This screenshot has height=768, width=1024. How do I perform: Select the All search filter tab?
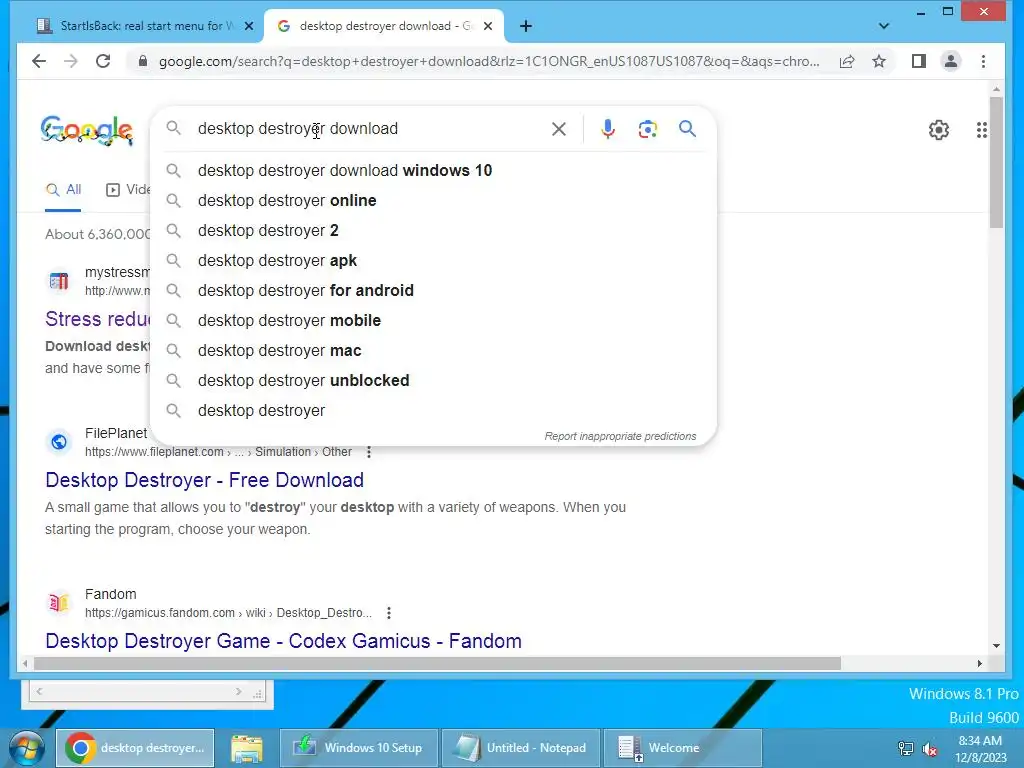click(x=63, y=190)
